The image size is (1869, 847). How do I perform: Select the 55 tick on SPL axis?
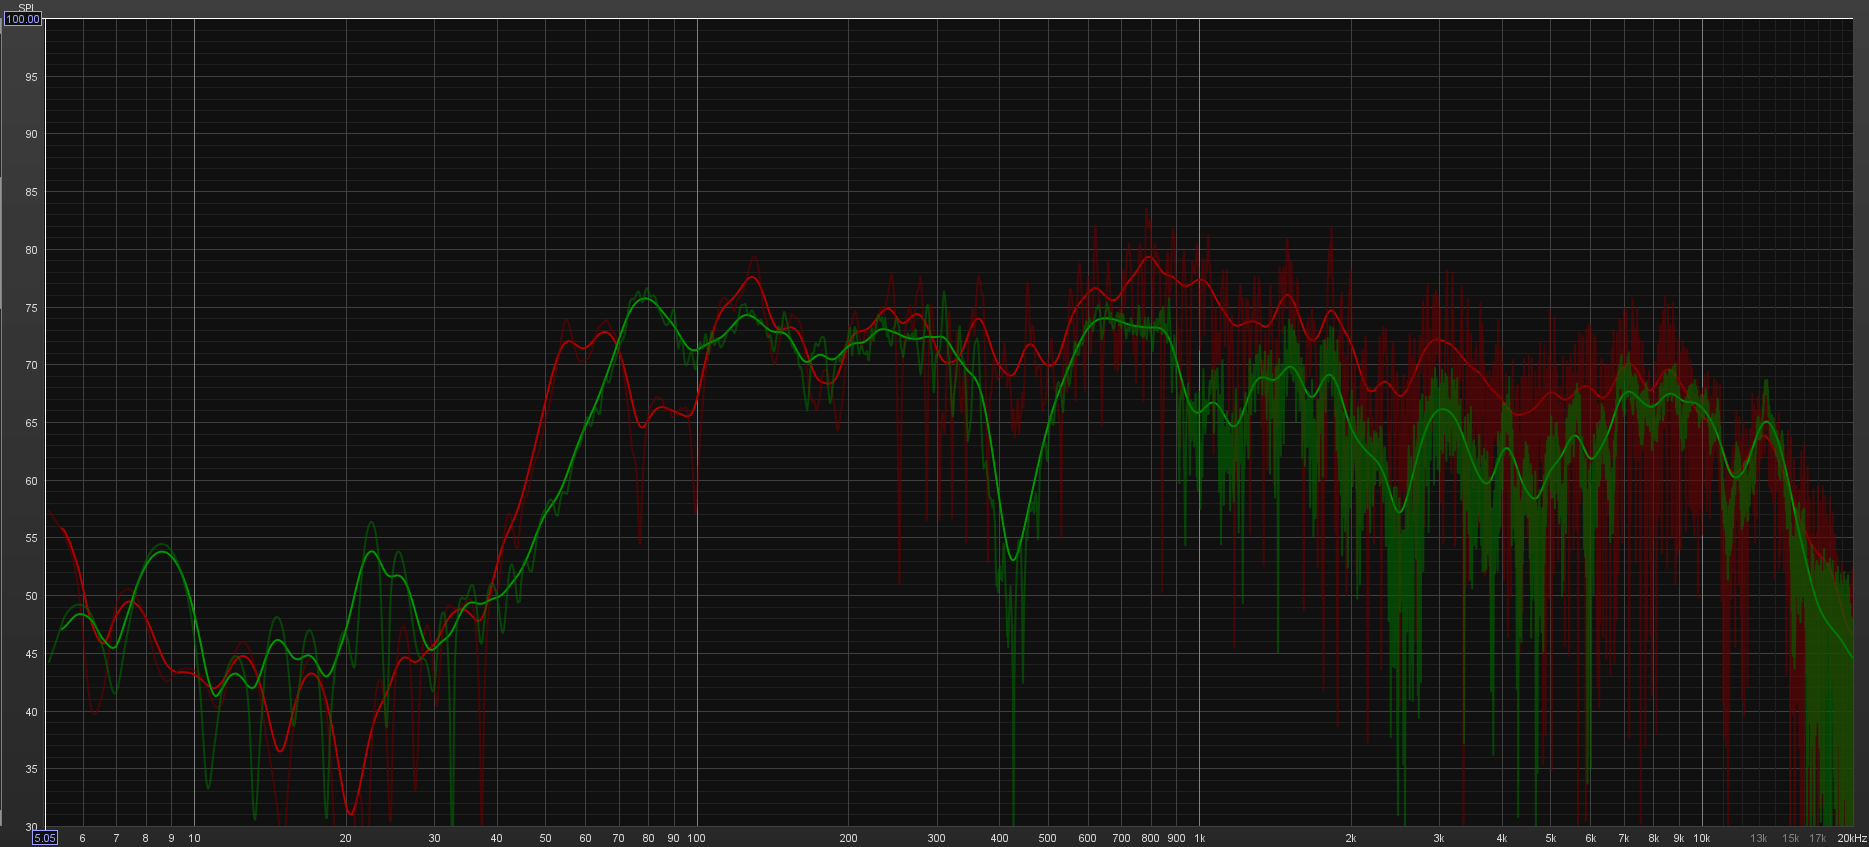(32, 538)
